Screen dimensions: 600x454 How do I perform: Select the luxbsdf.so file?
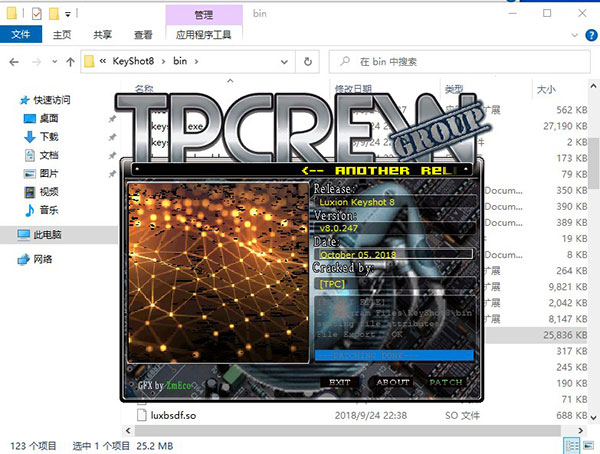(173, 415)
